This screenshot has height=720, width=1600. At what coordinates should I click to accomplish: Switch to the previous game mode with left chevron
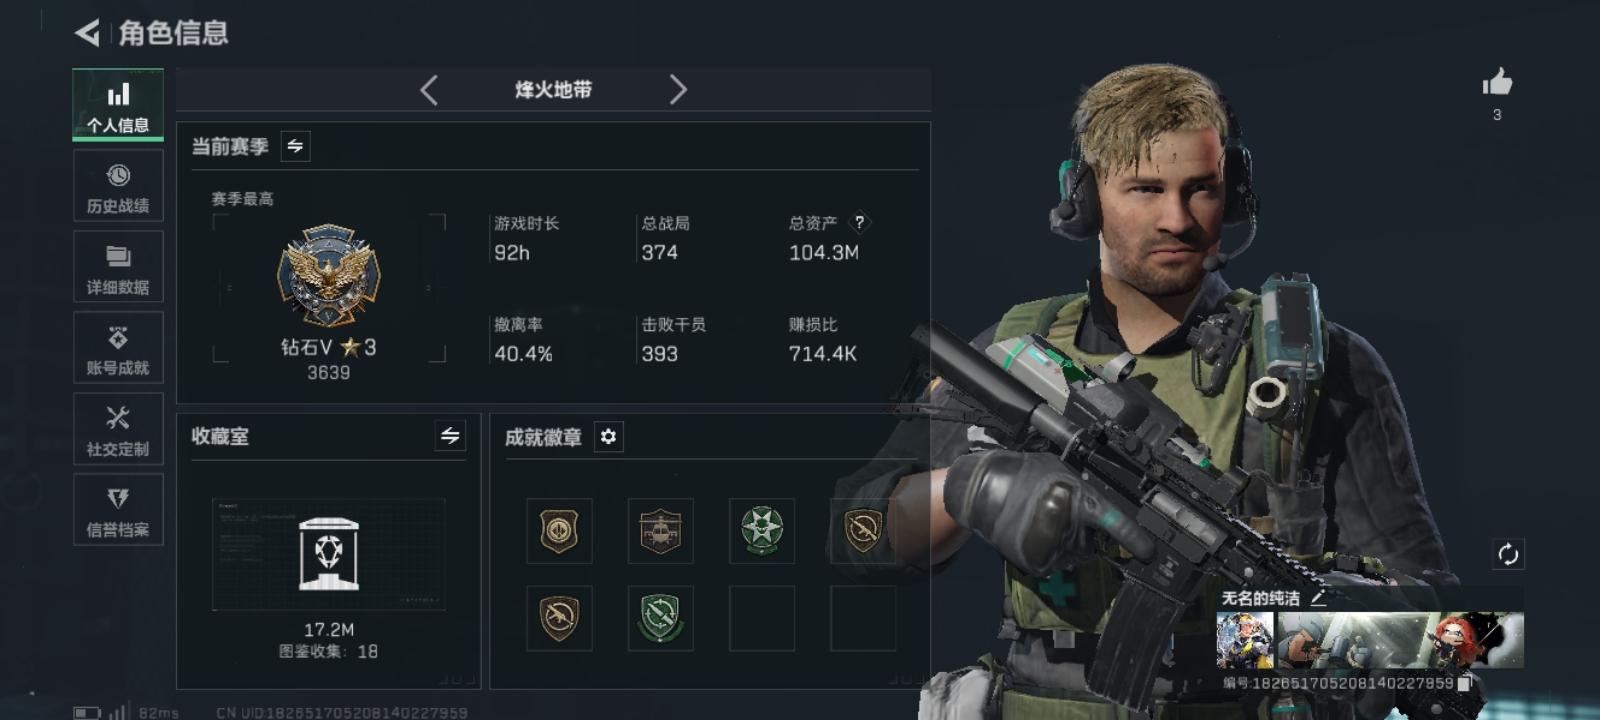coord(429,90)
